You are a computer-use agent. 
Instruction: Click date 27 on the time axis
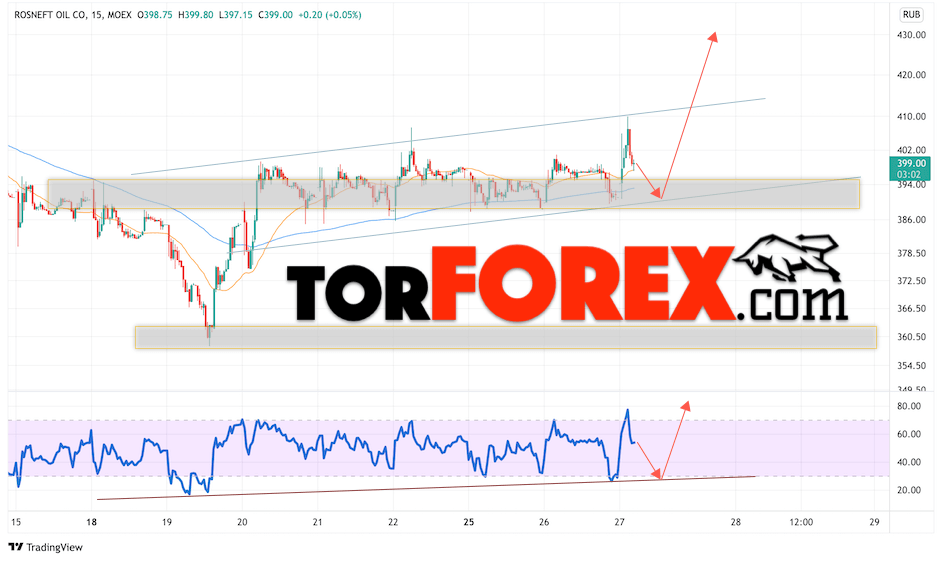pyautogui.click(x=619, y=522)
